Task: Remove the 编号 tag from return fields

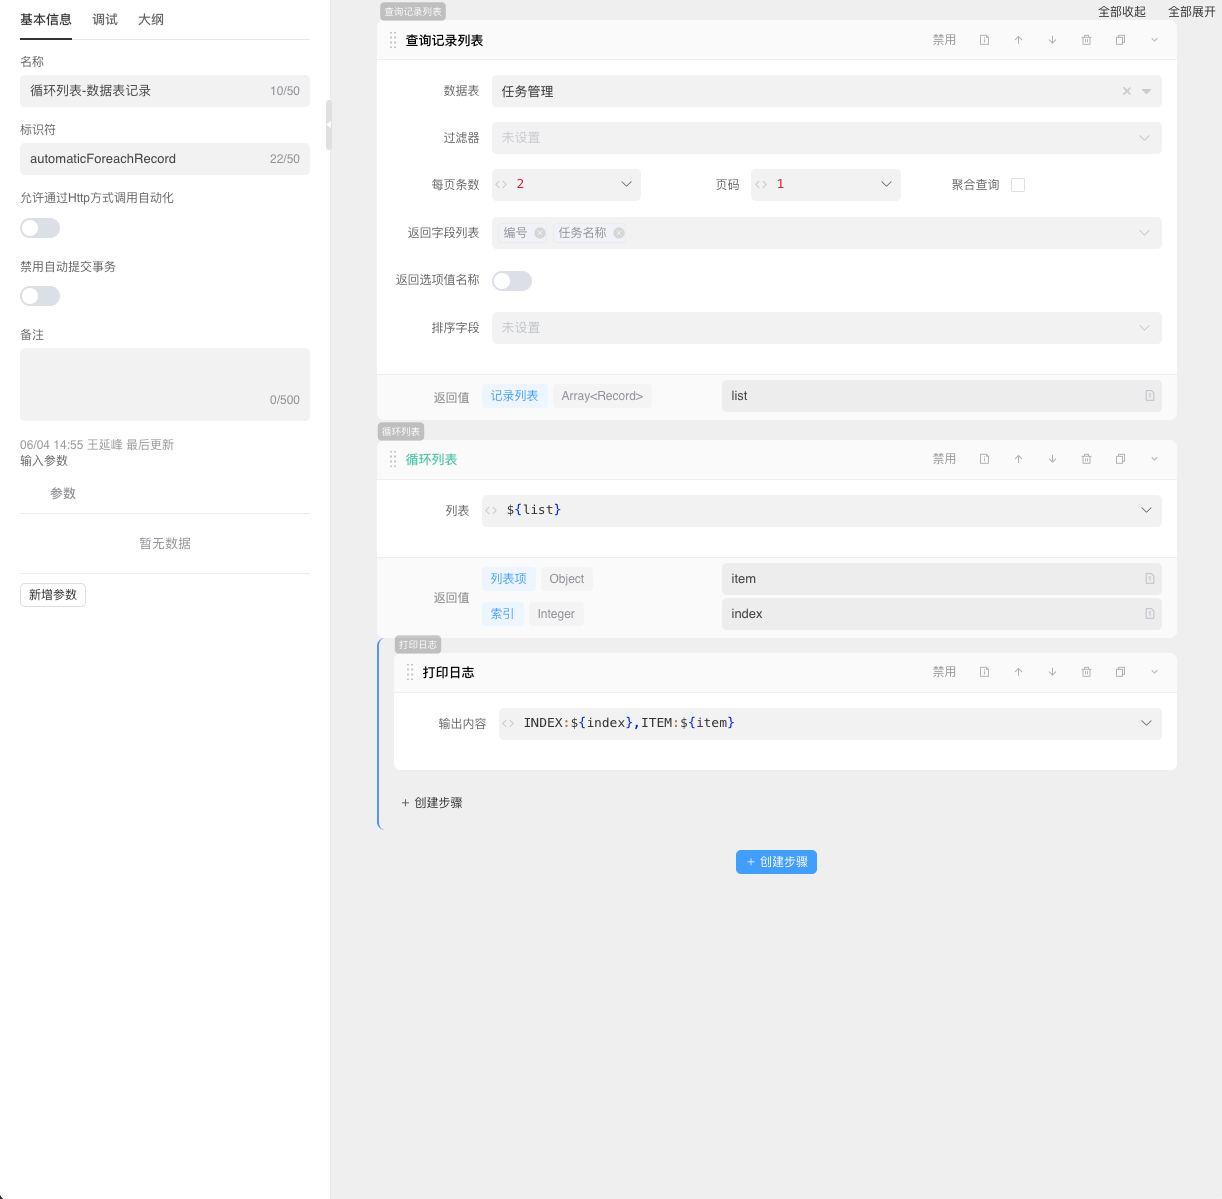Action: [540, 233]
